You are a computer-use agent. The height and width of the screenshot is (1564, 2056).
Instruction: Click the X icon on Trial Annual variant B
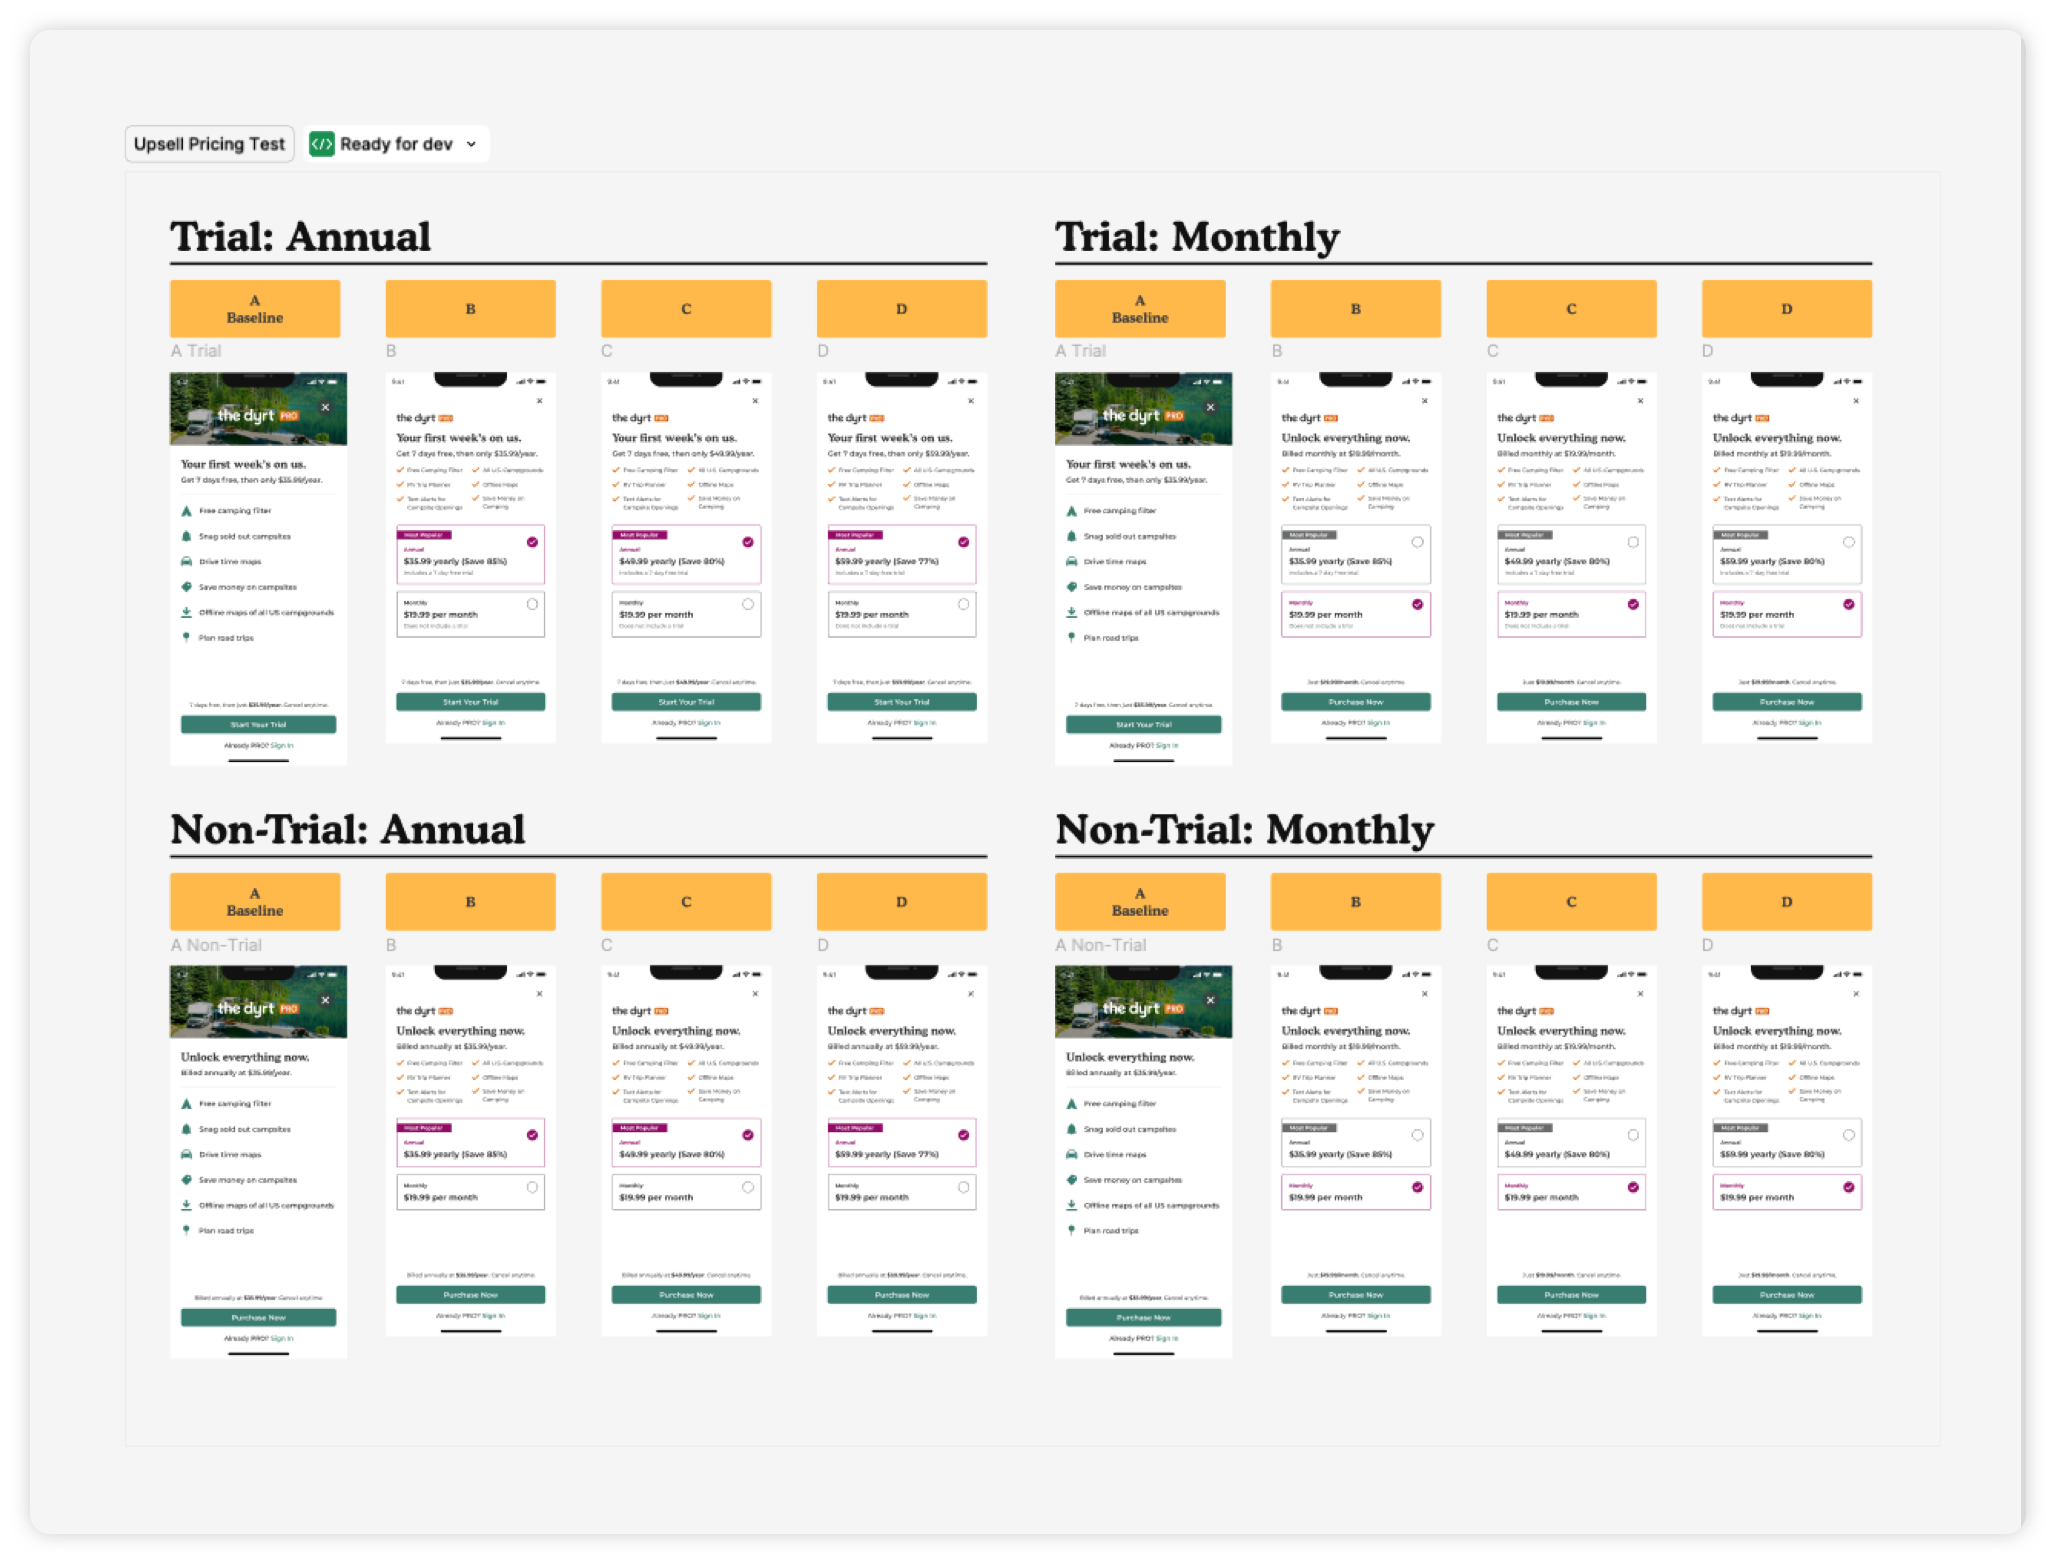click(540, 401)
